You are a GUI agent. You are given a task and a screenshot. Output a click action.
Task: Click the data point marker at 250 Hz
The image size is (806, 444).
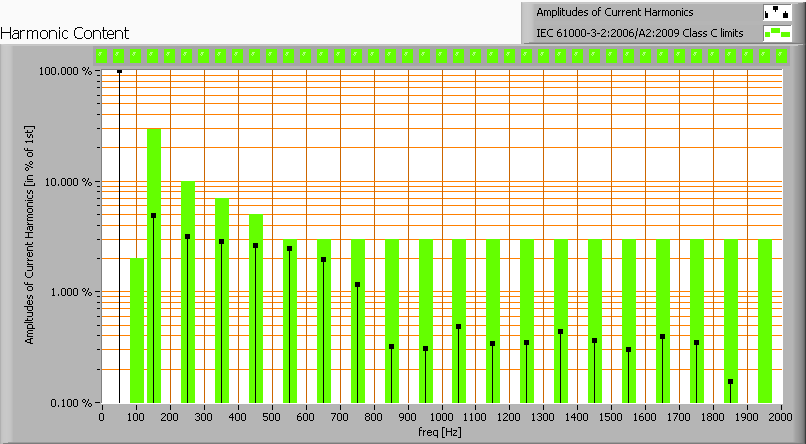(188, 237)
